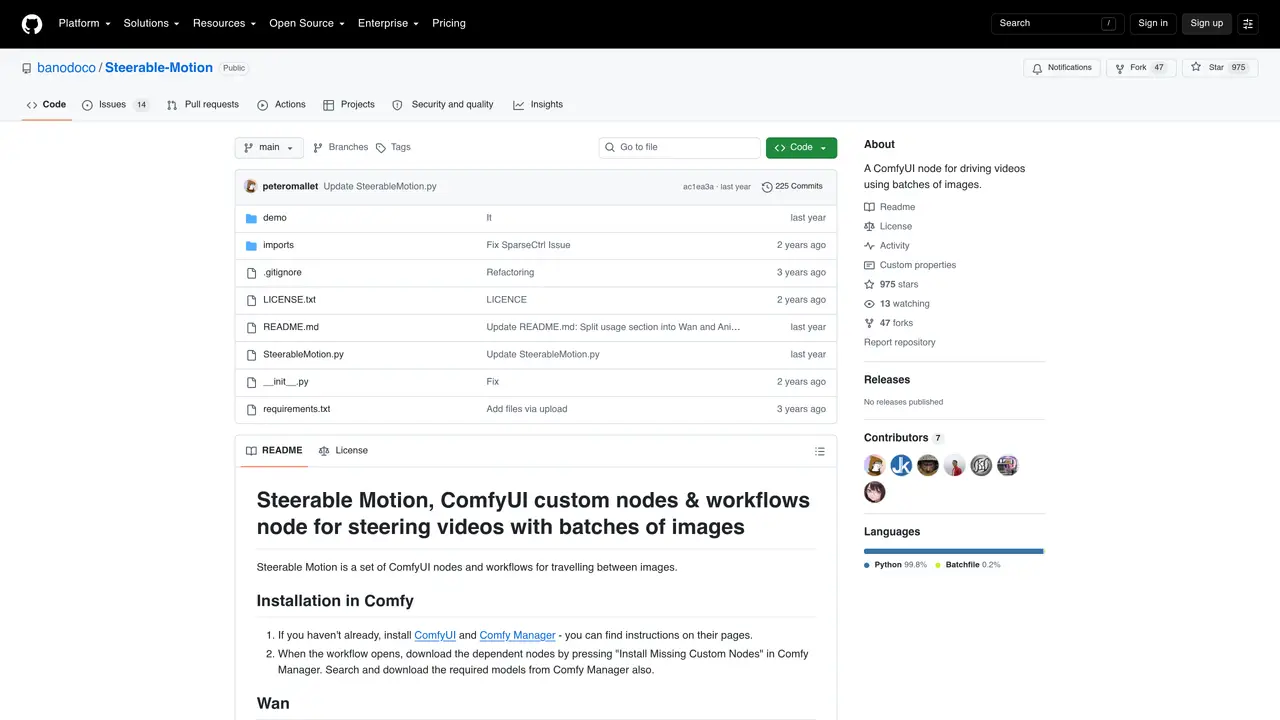View the 13 watching link
The height and width of the screenshot is (720, 1280).
897,304
